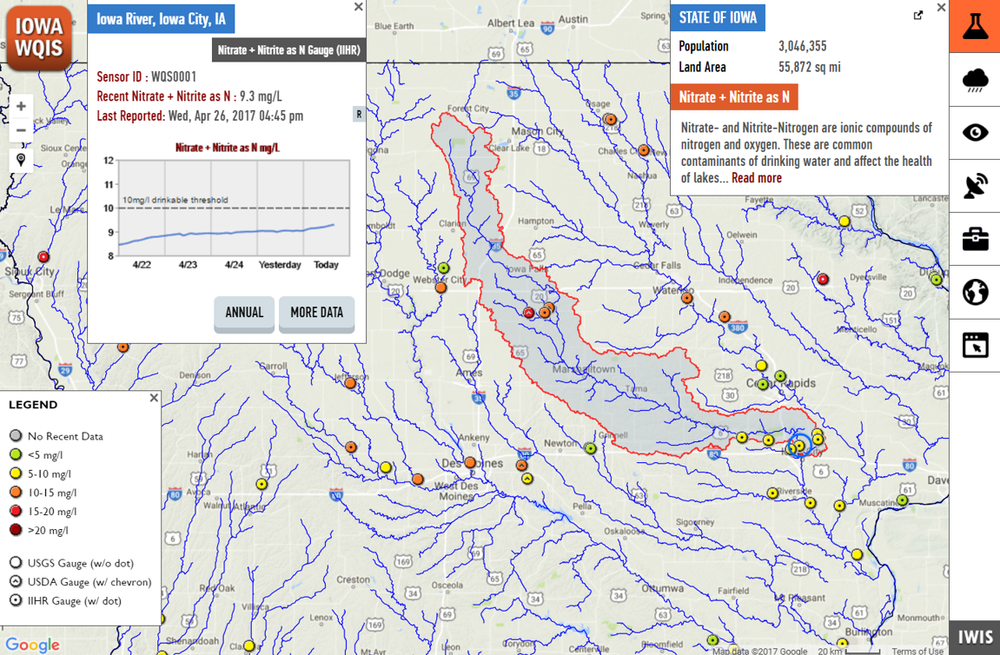
Task: Click the eye icon in sidebar
Action: point(974,133)
